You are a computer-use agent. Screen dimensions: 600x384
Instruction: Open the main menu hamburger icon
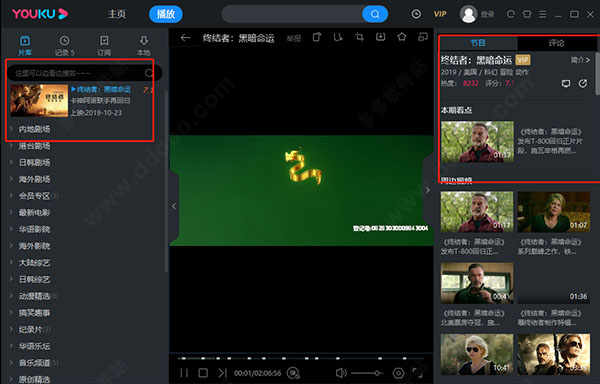tap(542, 14)
